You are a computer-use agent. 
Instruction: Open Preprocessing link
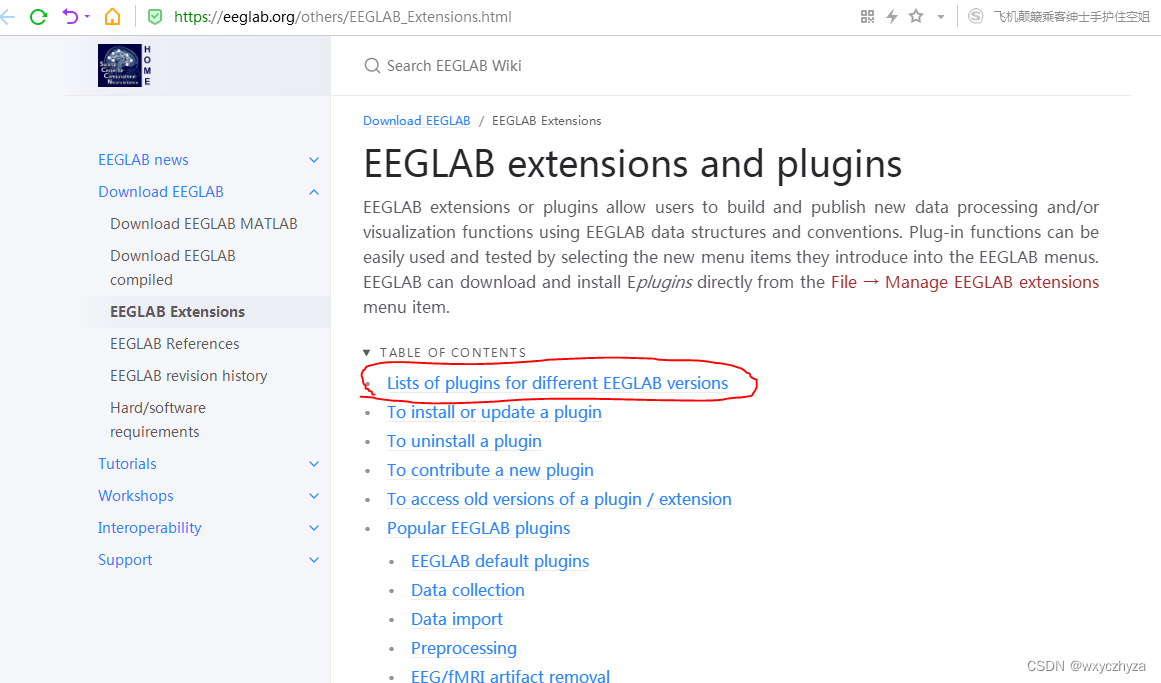(464, 648)
